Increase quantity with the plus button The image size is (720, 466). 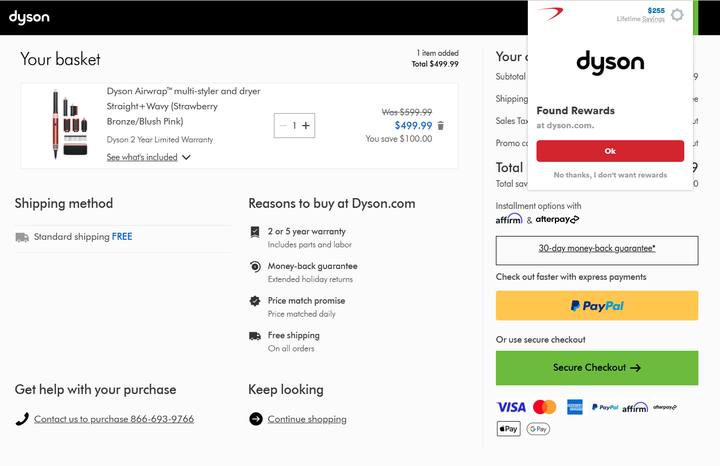306,125
